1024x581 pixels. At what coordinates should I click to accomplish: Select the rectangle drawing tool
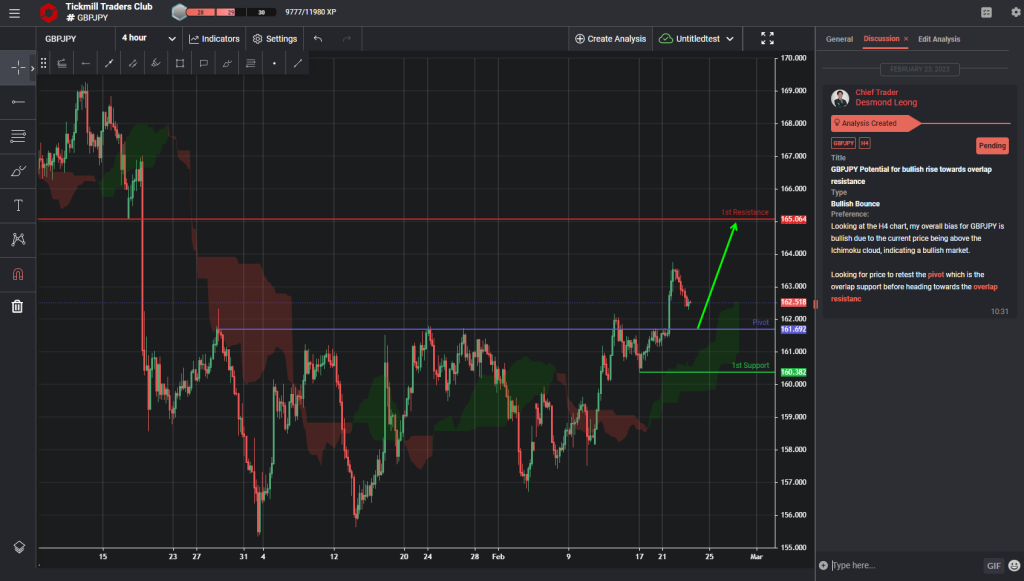(x=181, y=63)
